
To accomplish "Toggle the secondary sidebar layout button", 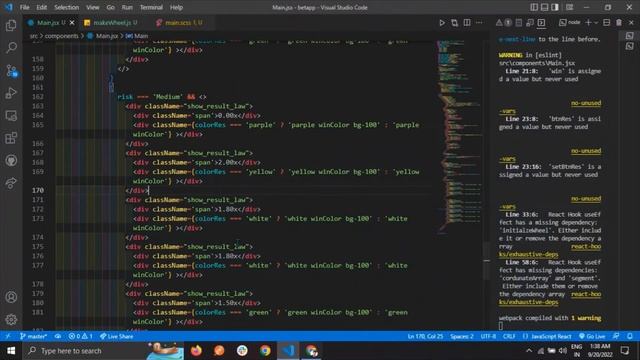I will [555, 7].
